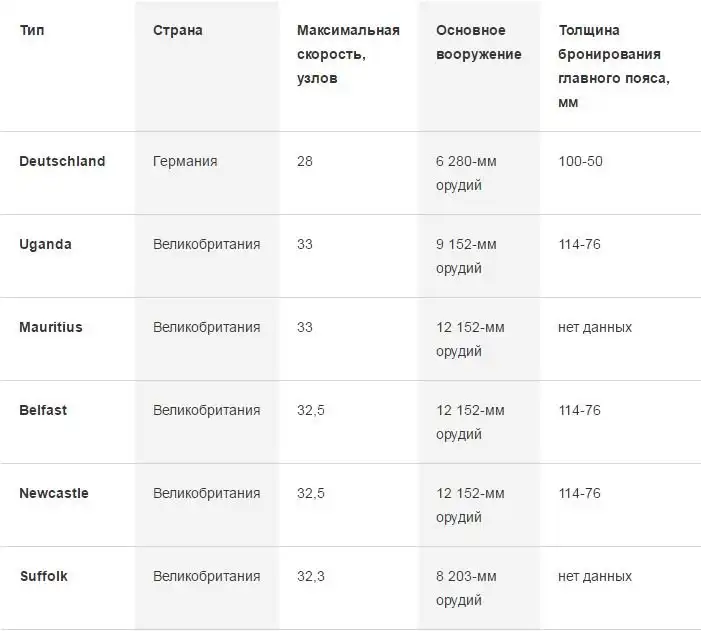
Task: Click "нет данных" in the Mauritius row
Action: click(x=594, y=327)
